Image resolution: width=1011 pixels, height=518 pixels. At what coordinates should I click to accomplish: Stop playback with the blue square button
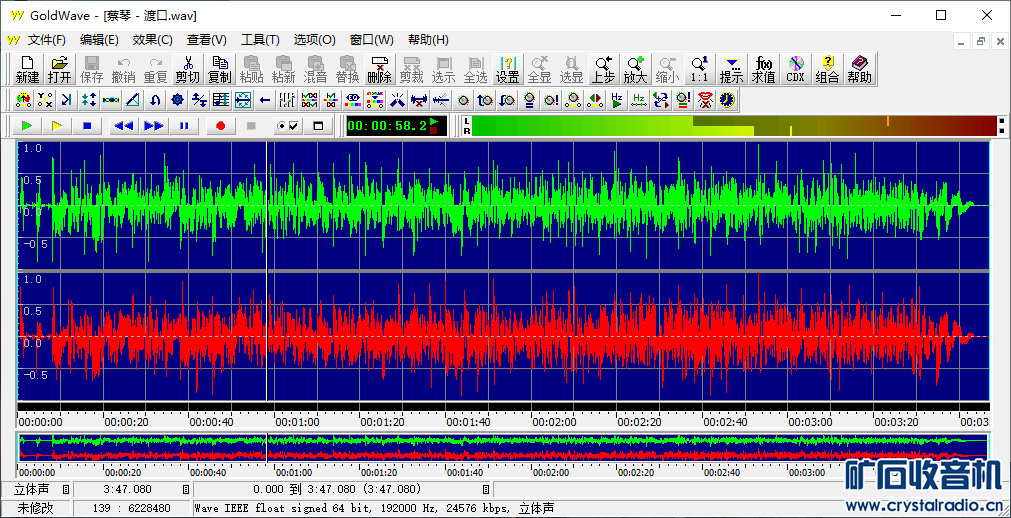click(x=88, y=126)
